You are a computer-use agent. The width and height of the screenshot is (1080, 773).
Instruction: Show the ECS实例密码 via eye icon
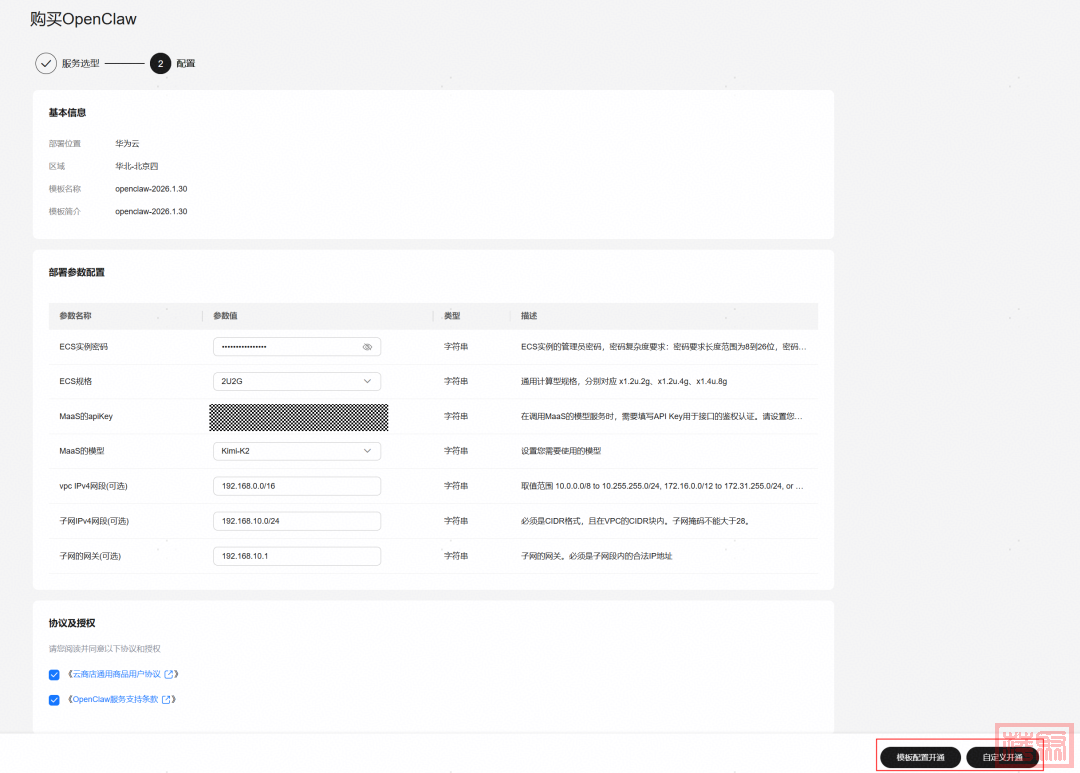[x=367, y=347]
